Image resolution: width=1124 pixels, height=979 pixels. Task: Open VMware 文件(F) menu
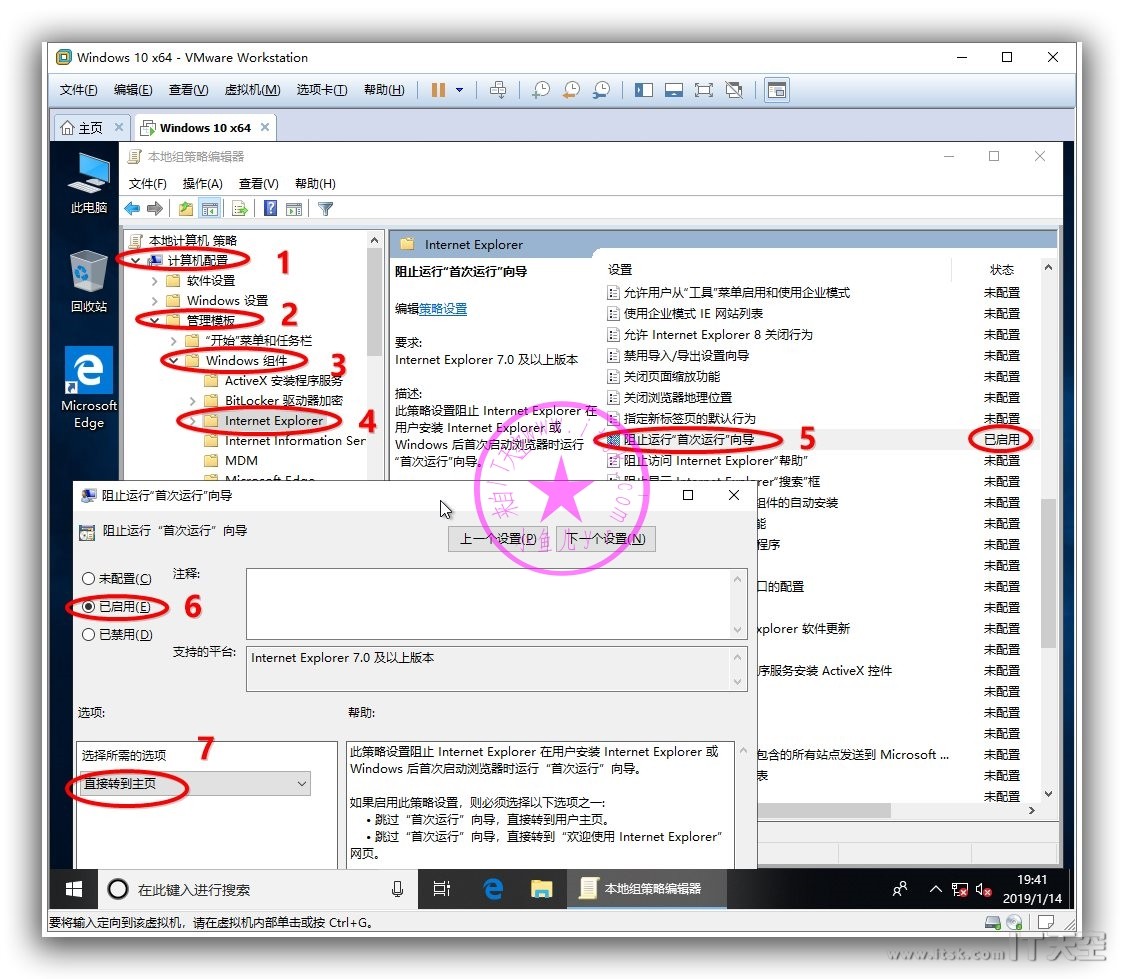78,90
